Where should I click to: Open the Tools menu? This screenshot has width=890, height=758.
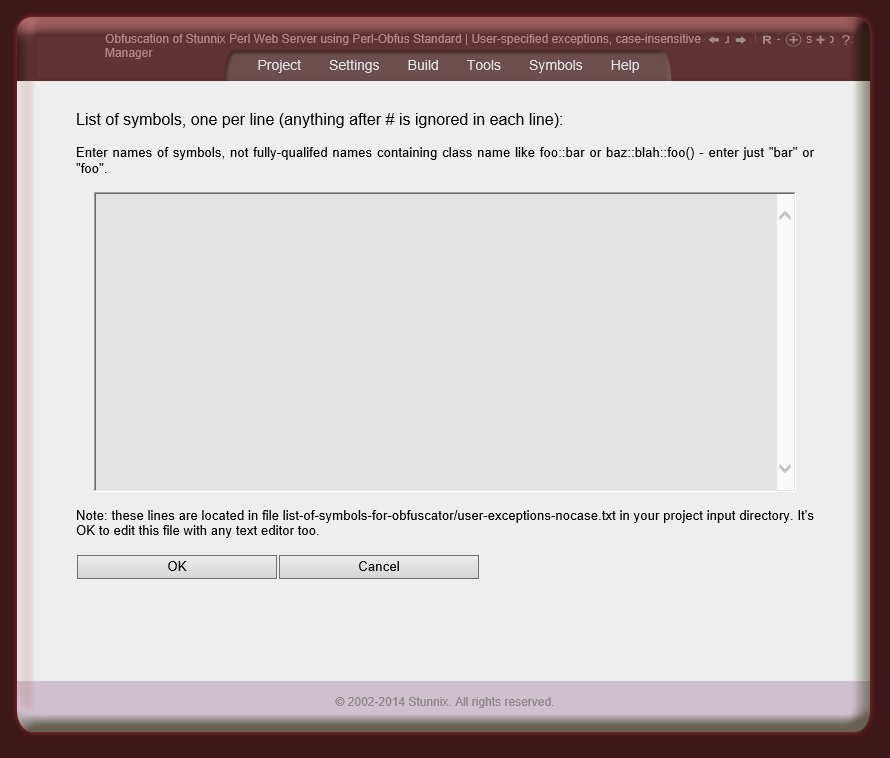pyautogui.click(x=483, y=65)
